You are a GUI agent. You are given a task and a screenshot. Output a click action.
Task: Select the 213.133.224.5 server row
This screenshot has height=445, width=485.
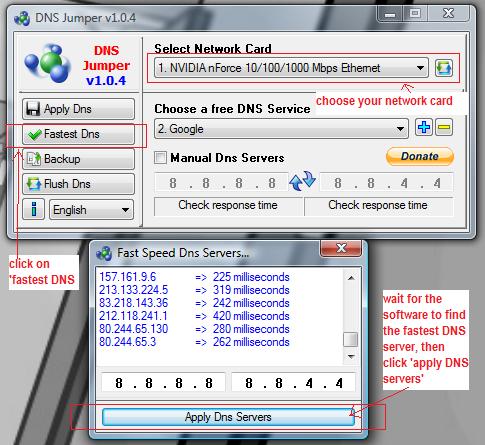pos(194,290)
